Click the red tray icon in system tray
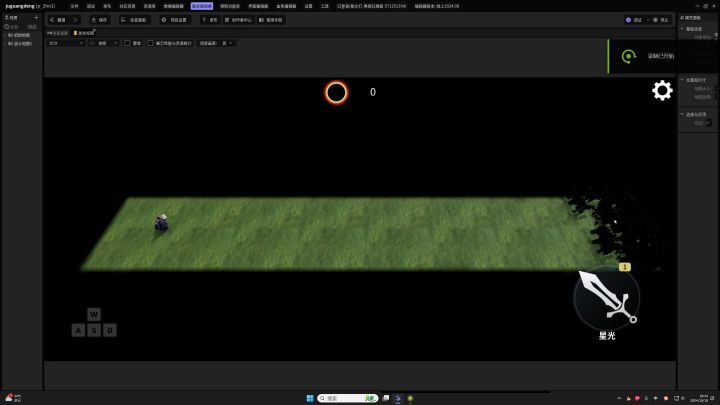 (637, 398)
